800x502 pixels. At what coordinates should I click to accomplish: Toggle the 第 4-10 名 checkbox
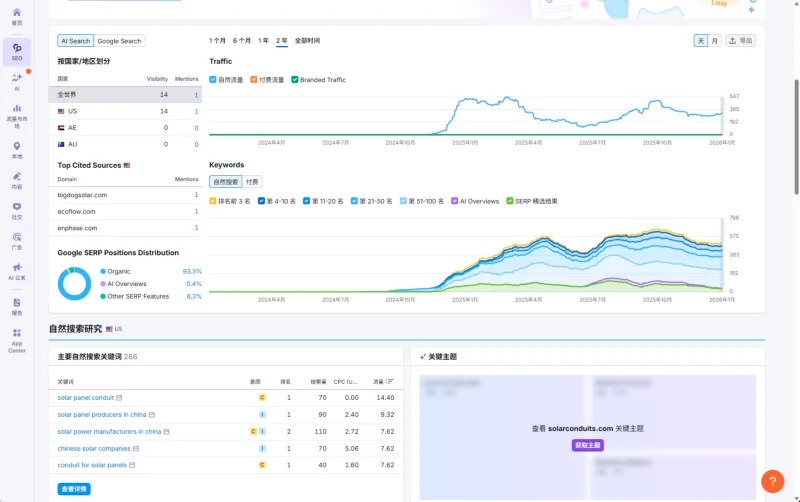point(261,201)
